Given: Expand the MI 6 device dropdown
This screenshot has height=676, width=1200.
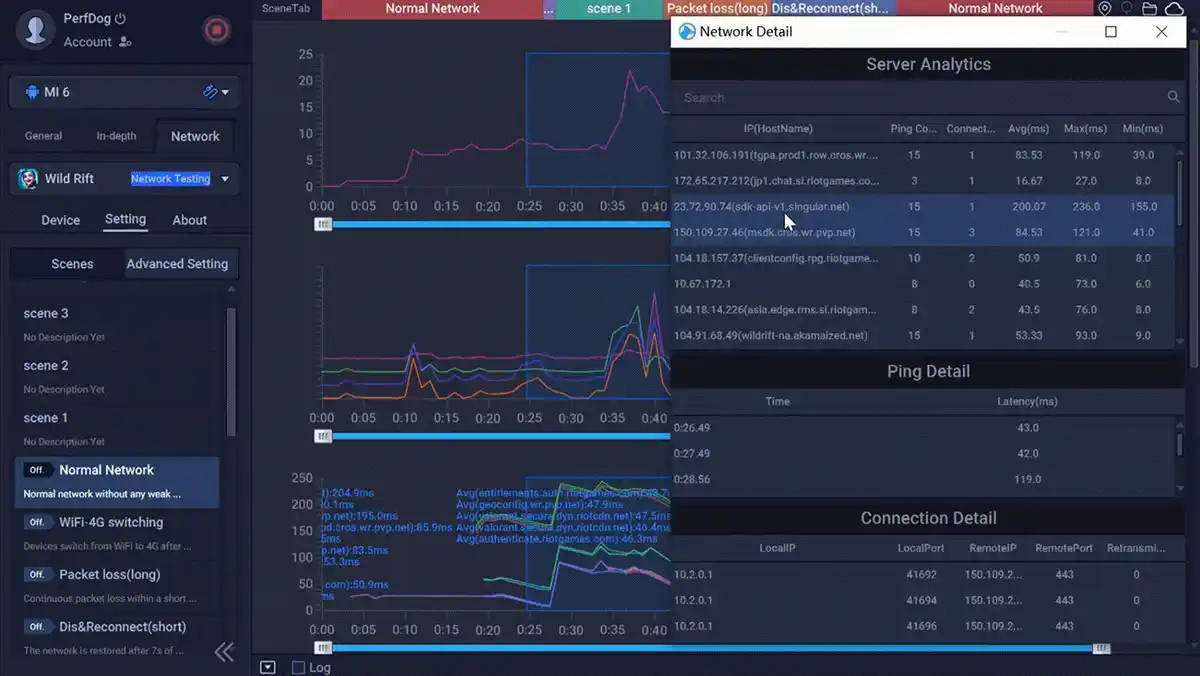Looking at the screenshot, I should (224, 92).
